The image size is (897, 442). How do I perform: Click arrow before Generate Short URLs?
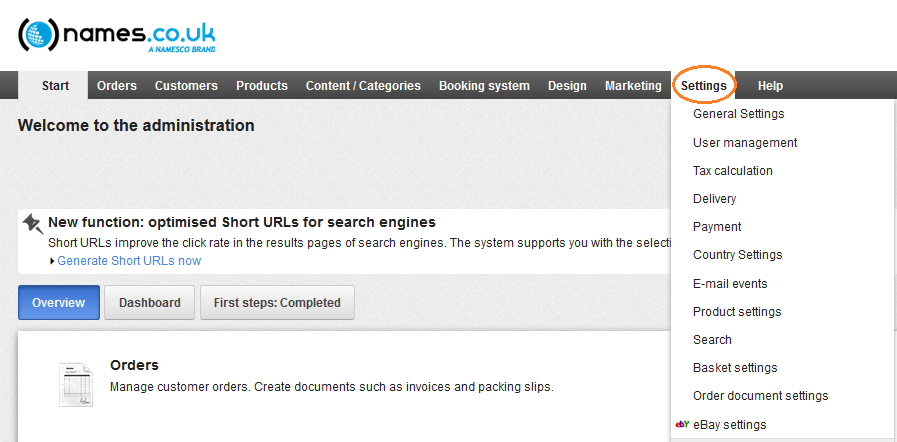point(53,261)
